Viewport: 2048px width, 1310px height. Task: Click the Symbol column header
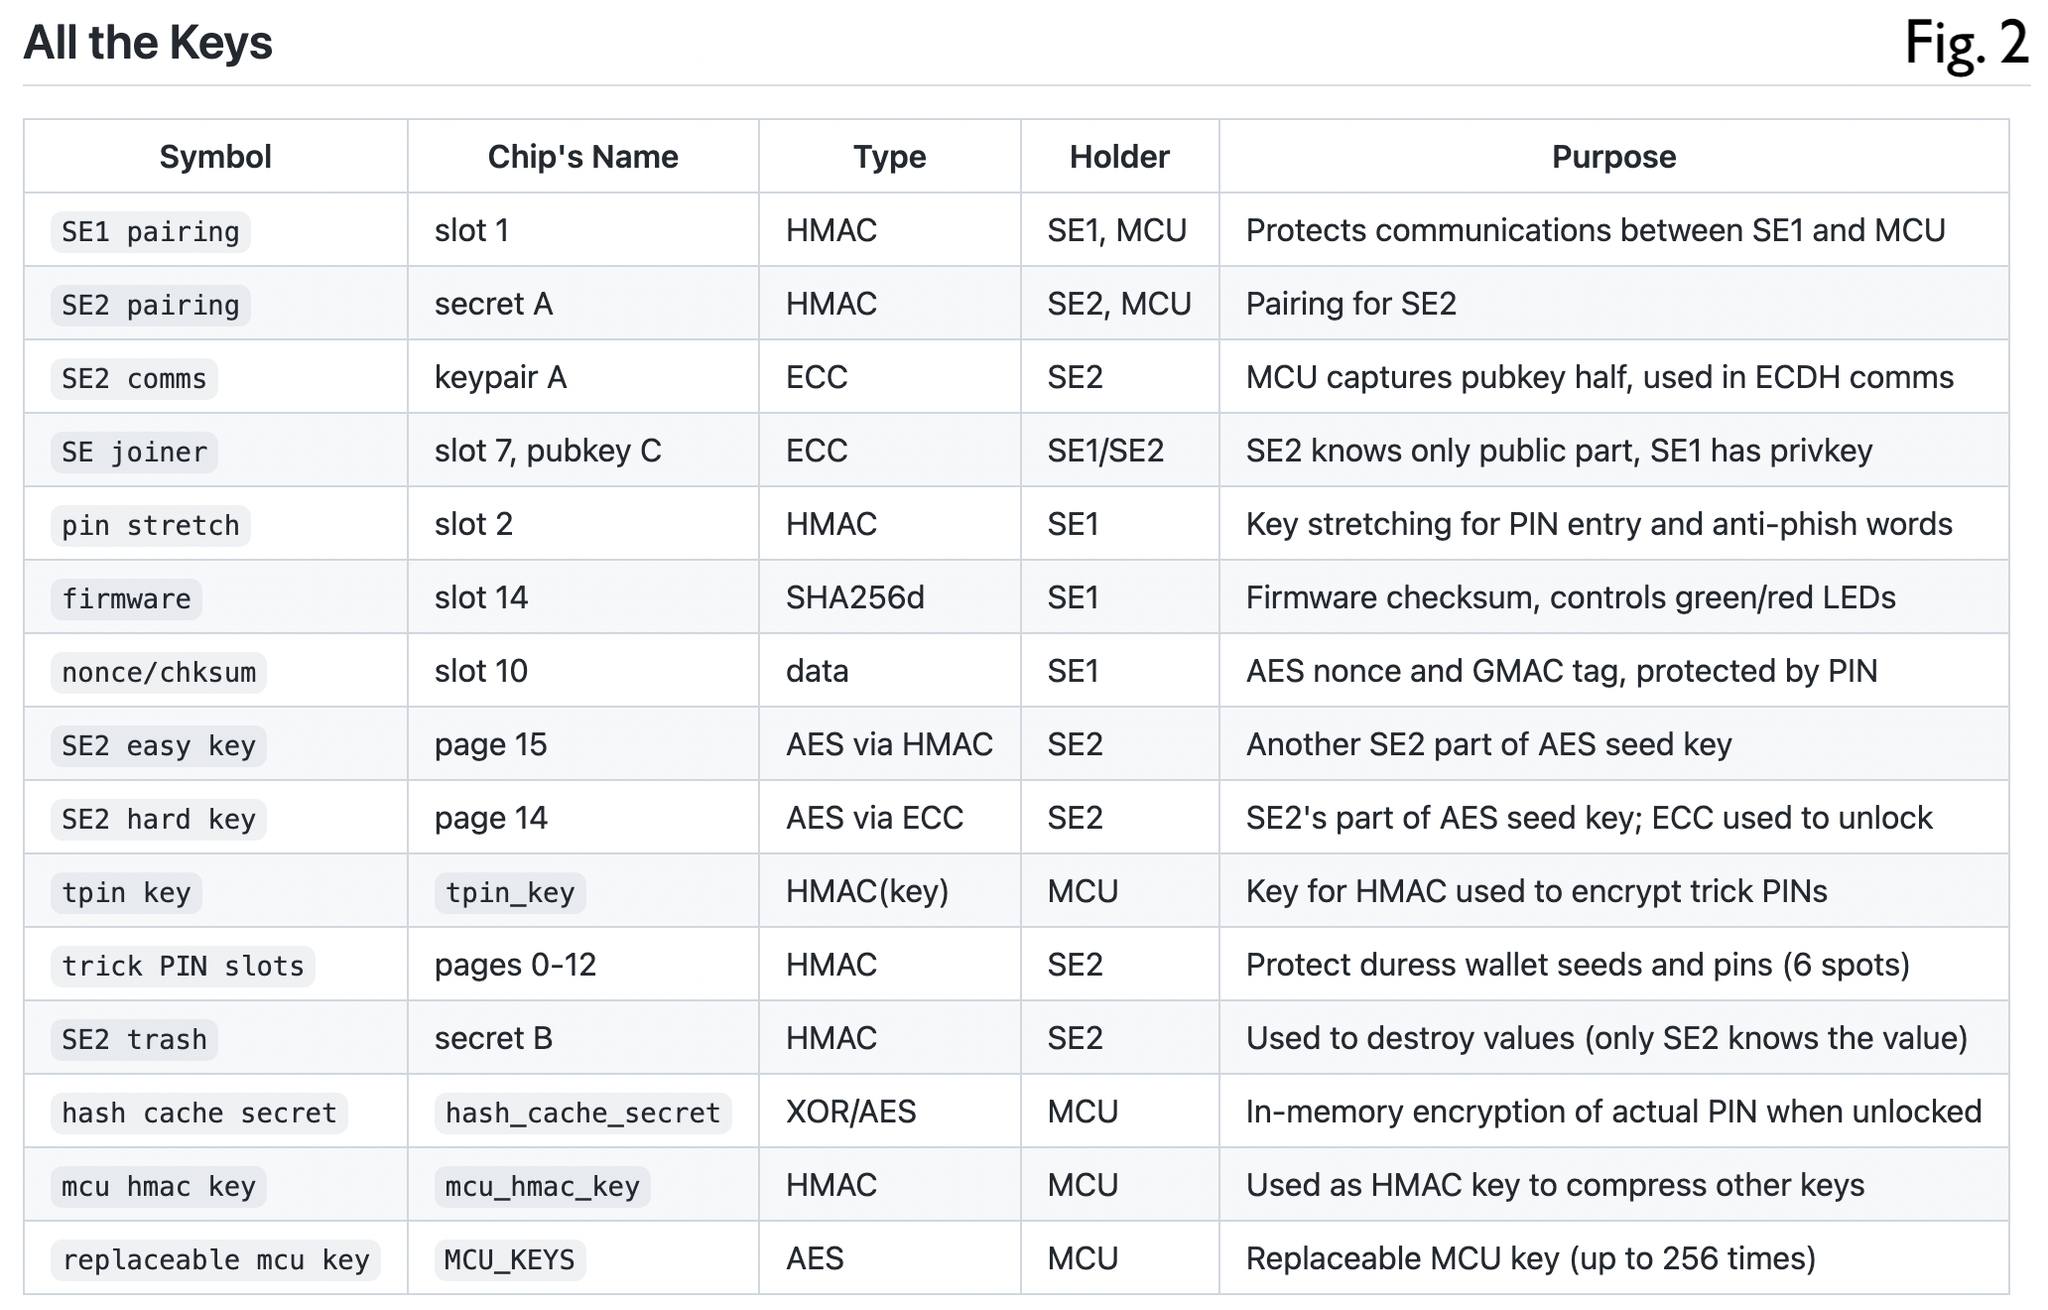pos(215,157)
